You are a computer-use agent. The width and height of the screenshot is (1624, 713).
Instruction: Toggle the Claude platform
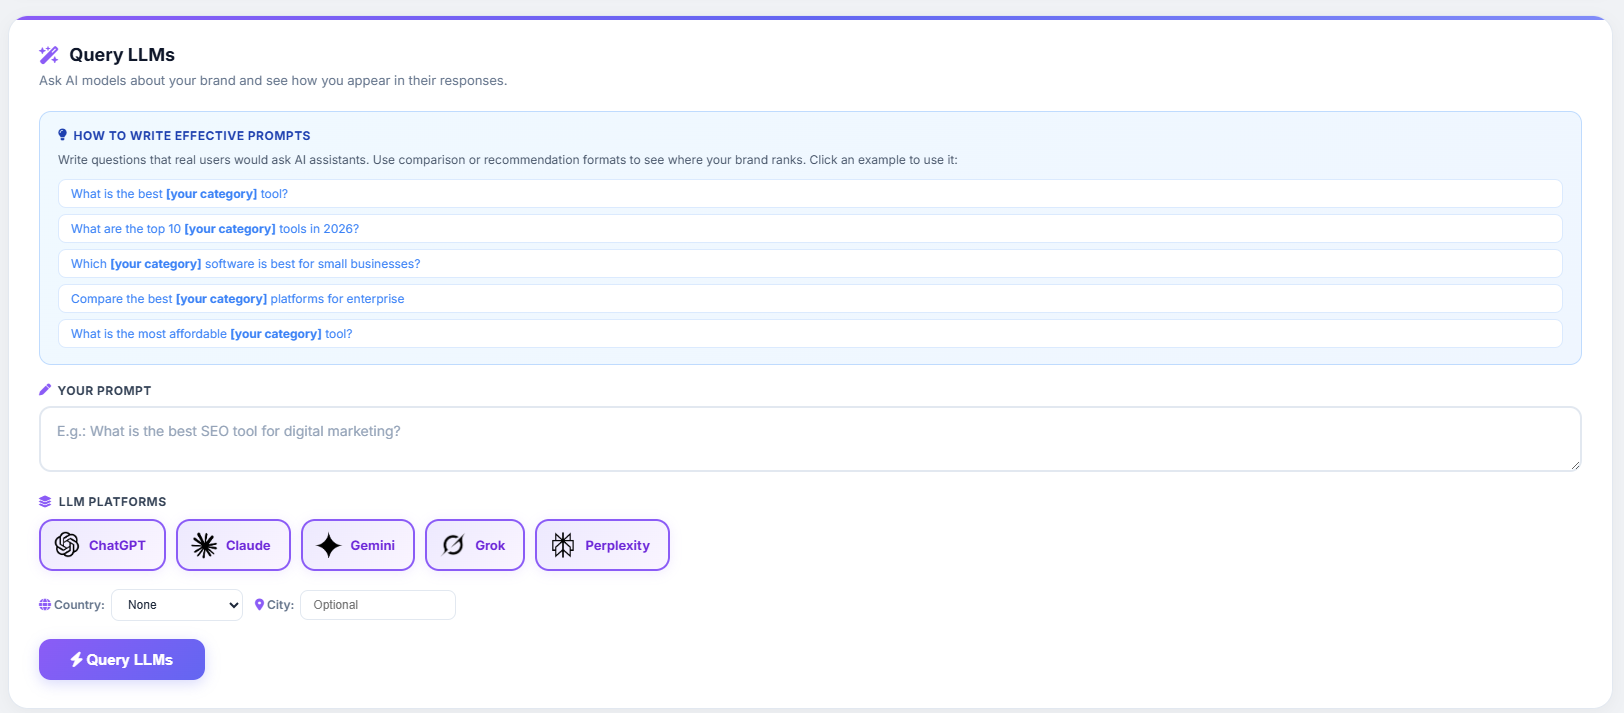coord(233,545)
